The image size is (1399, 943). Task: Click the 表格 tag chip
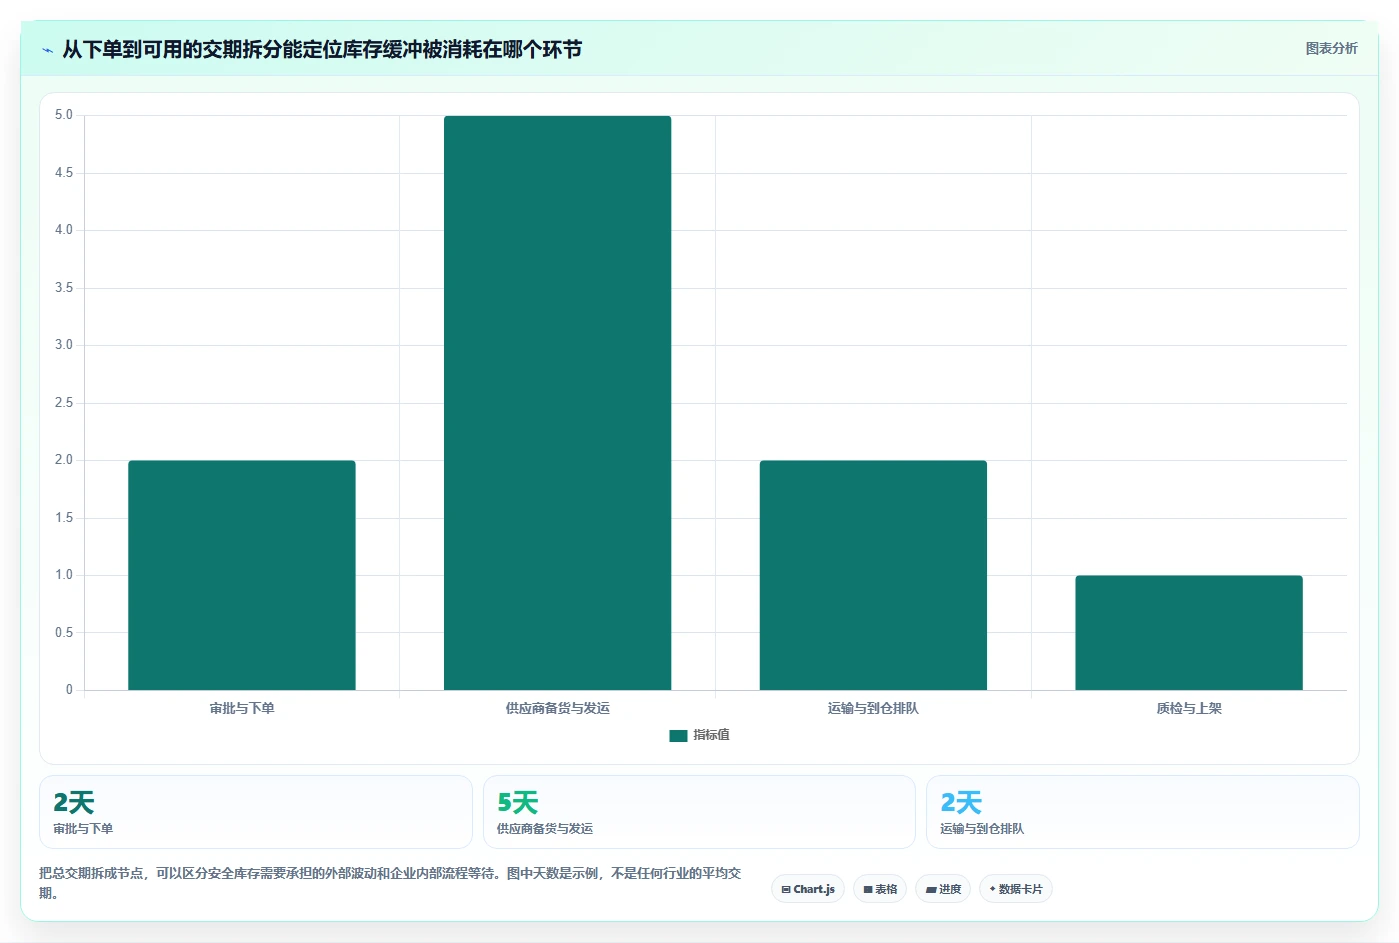pyautogui.click(x=880, y=889)
